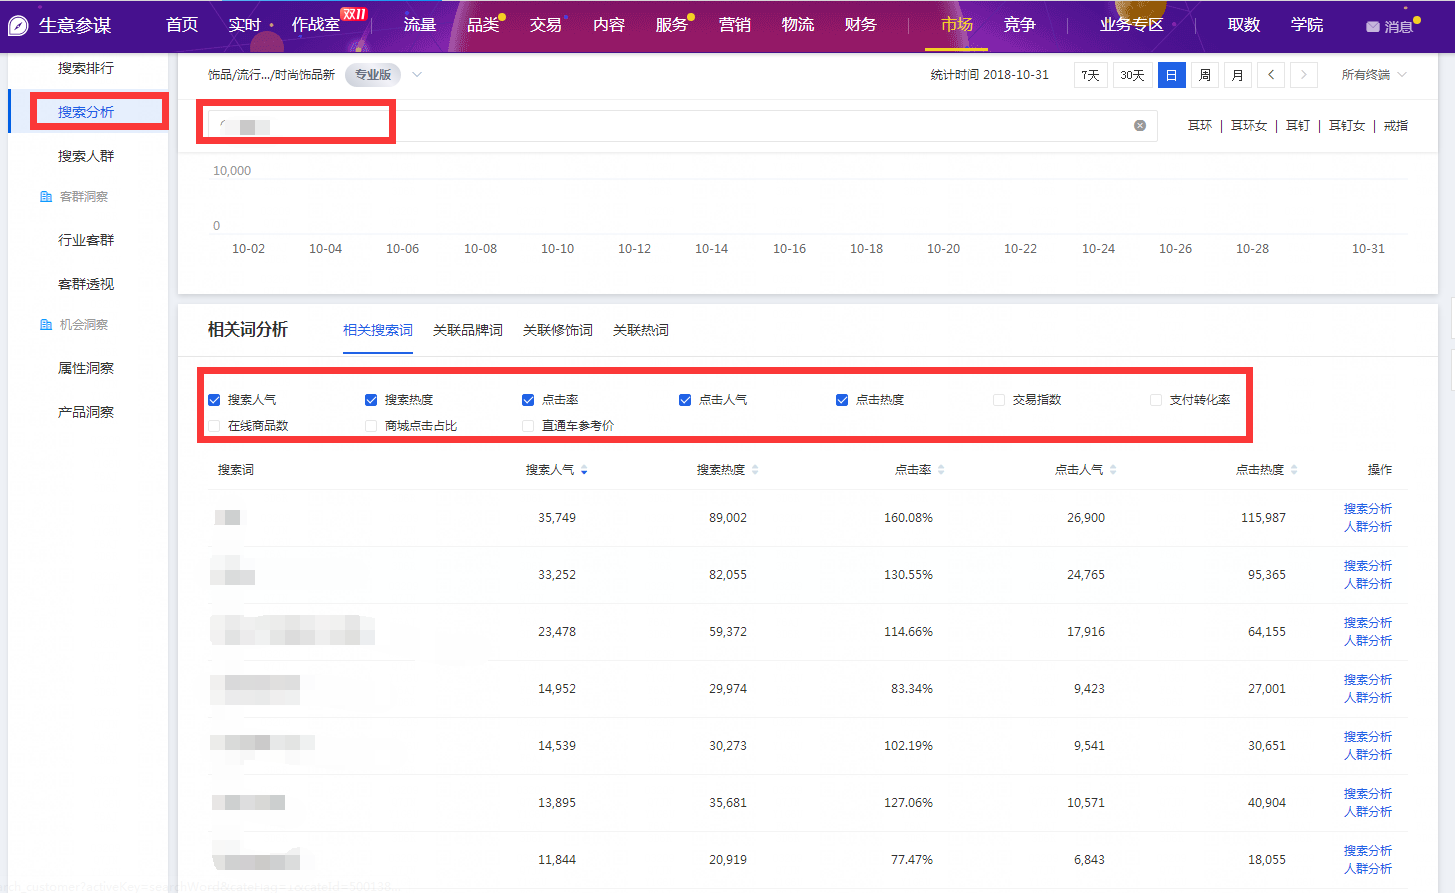Click the 戒指 suggested keyword link

pyautogui.click(x=1396, y=126)
